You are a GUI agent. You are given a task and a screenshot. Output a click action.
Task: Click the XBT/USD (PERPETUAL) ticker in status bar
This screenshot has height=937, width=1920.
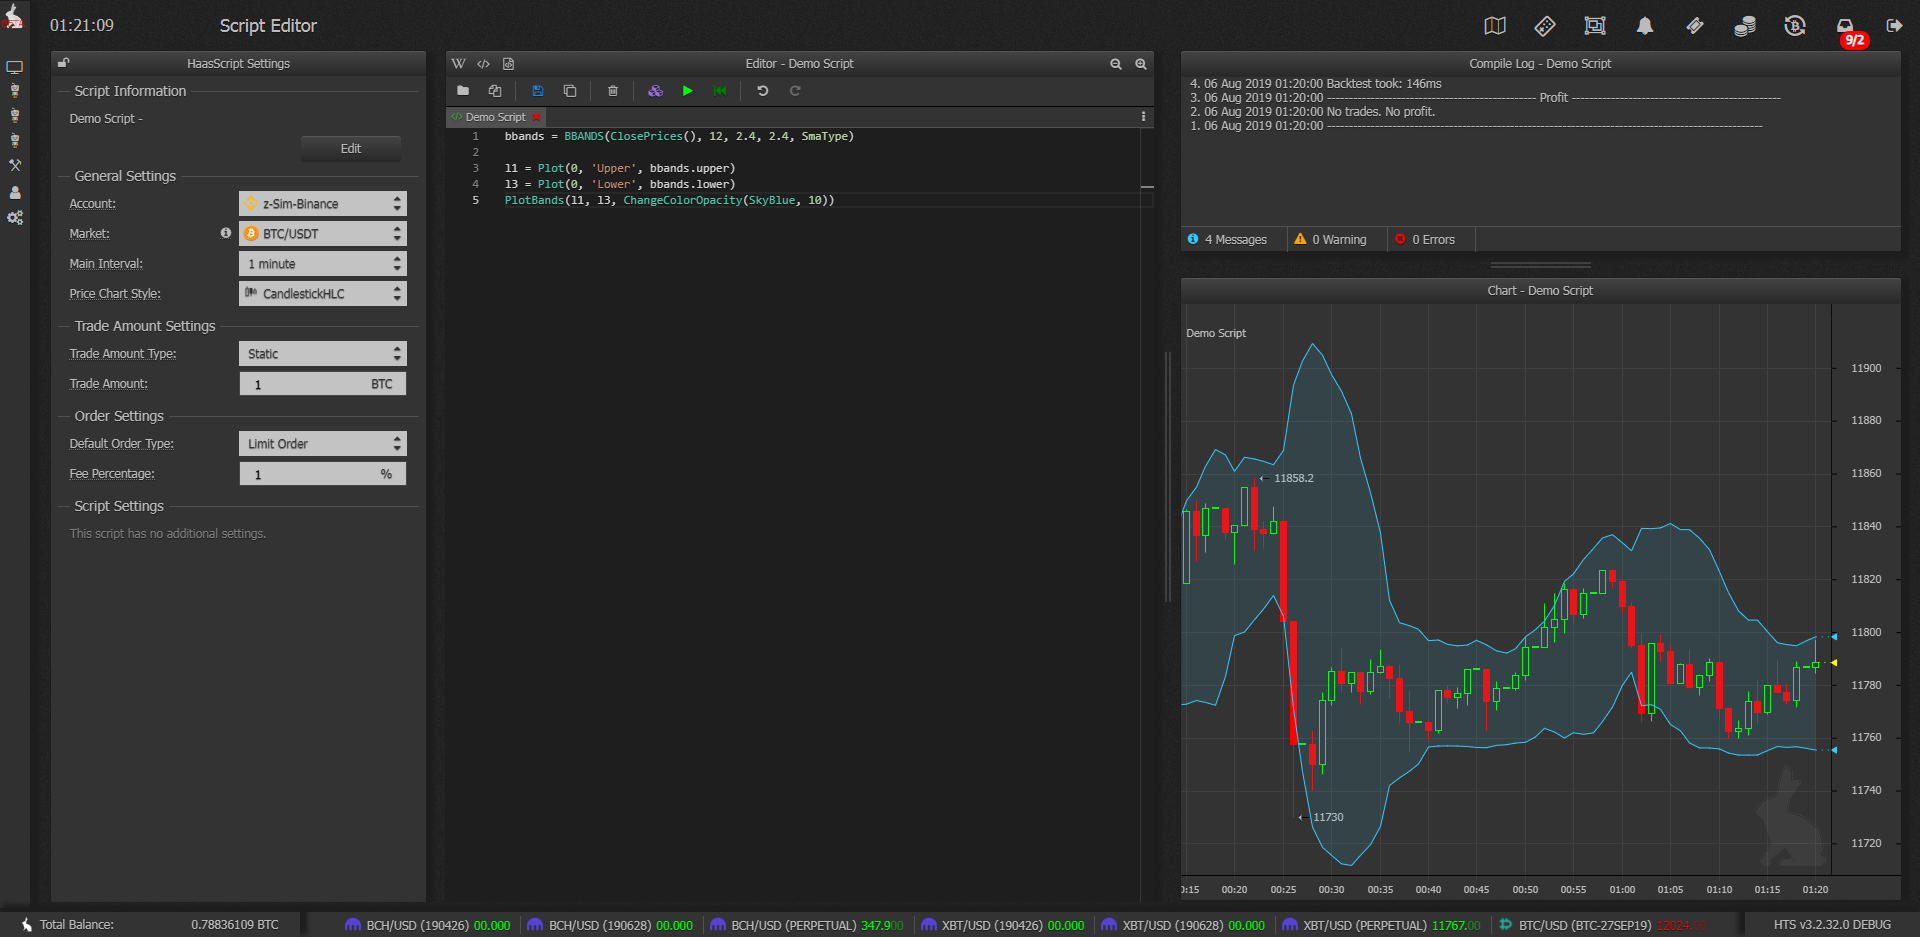[x=1381, y=925]
